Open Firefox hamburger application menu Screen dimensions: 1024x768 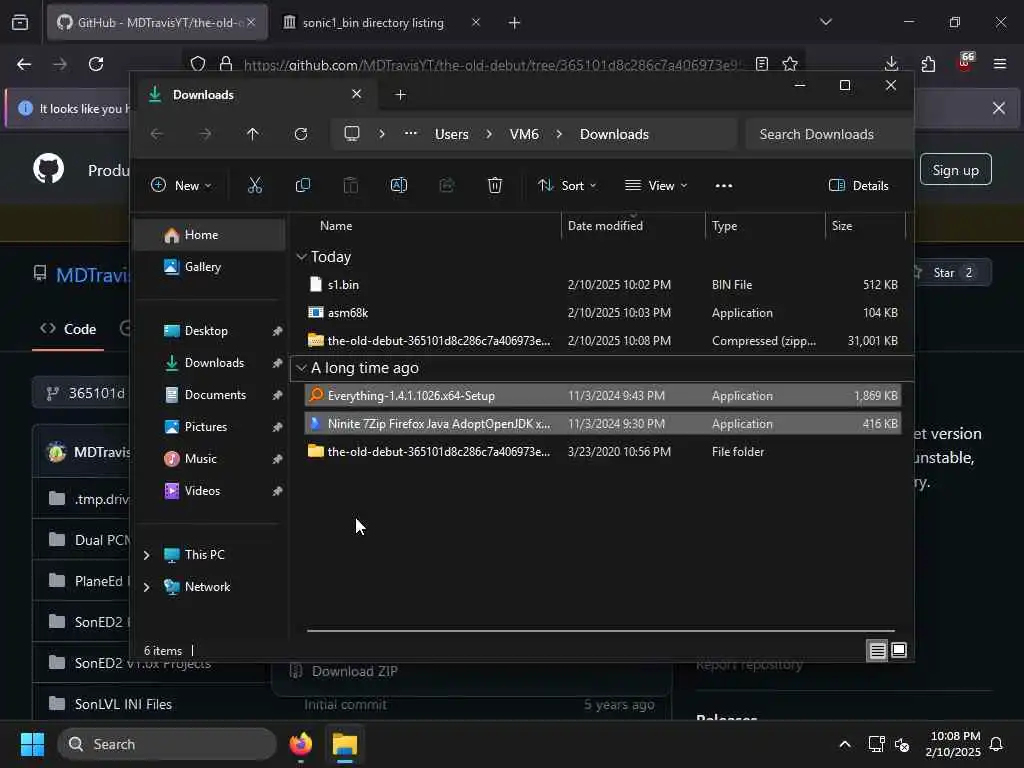tap(1000, 63)
